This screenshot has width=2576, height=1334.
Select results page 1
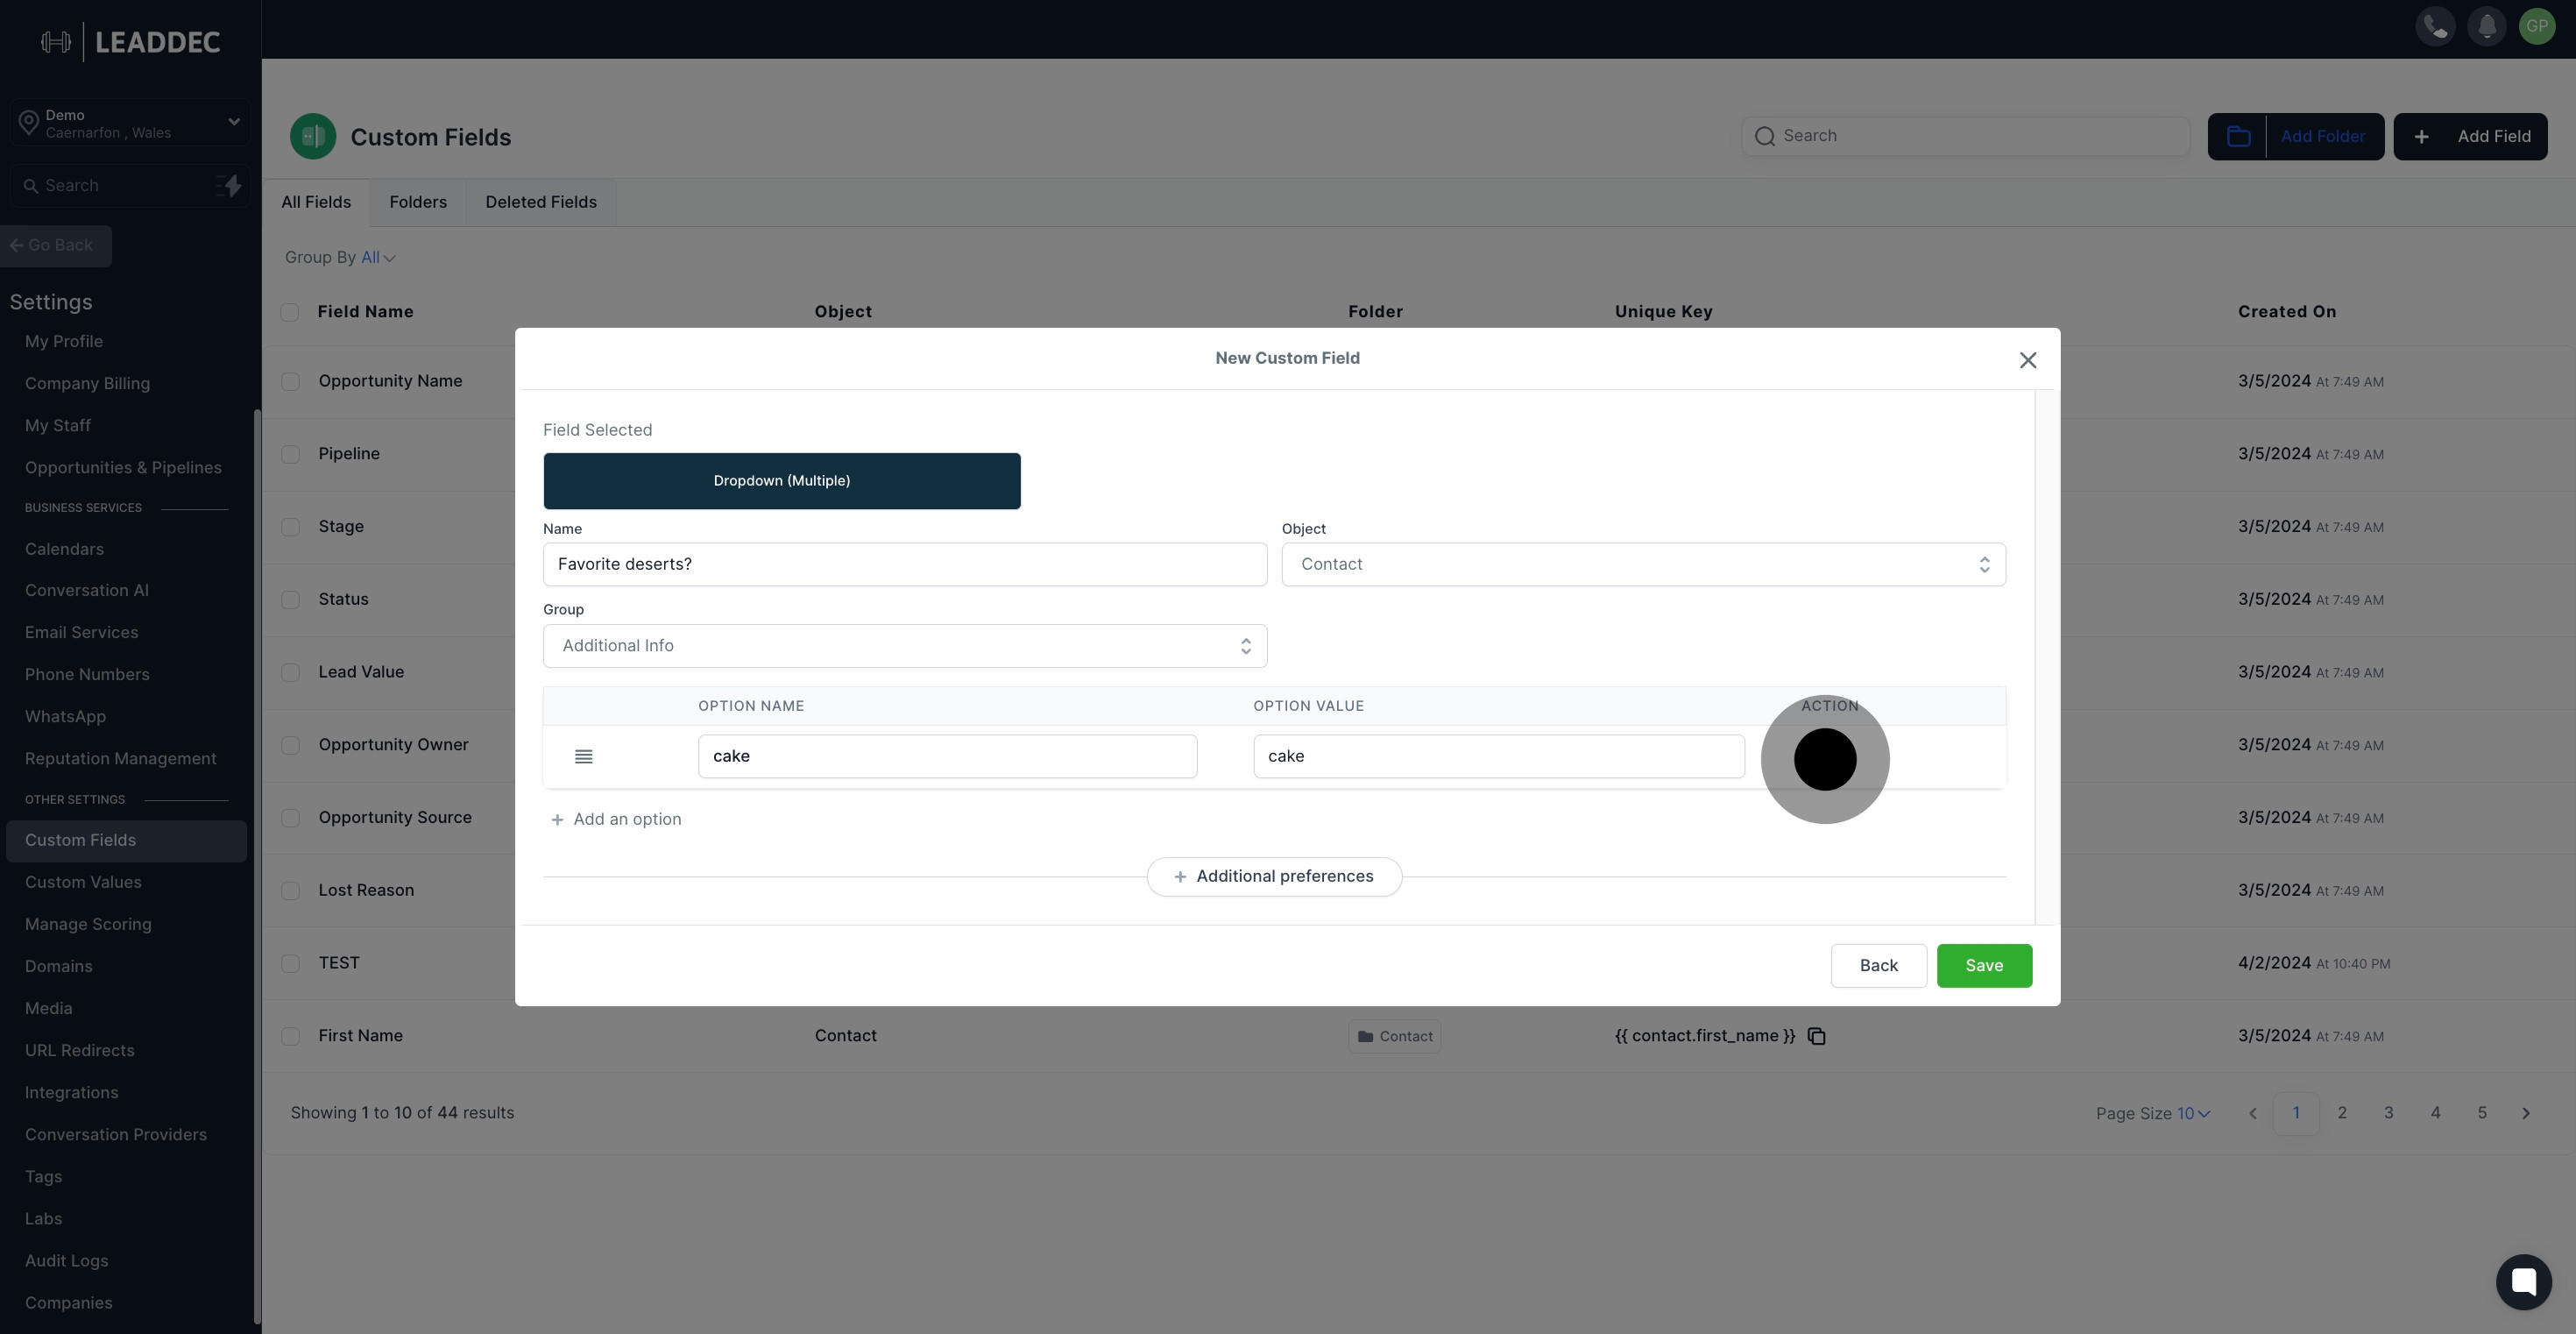click(2295, 1113)
